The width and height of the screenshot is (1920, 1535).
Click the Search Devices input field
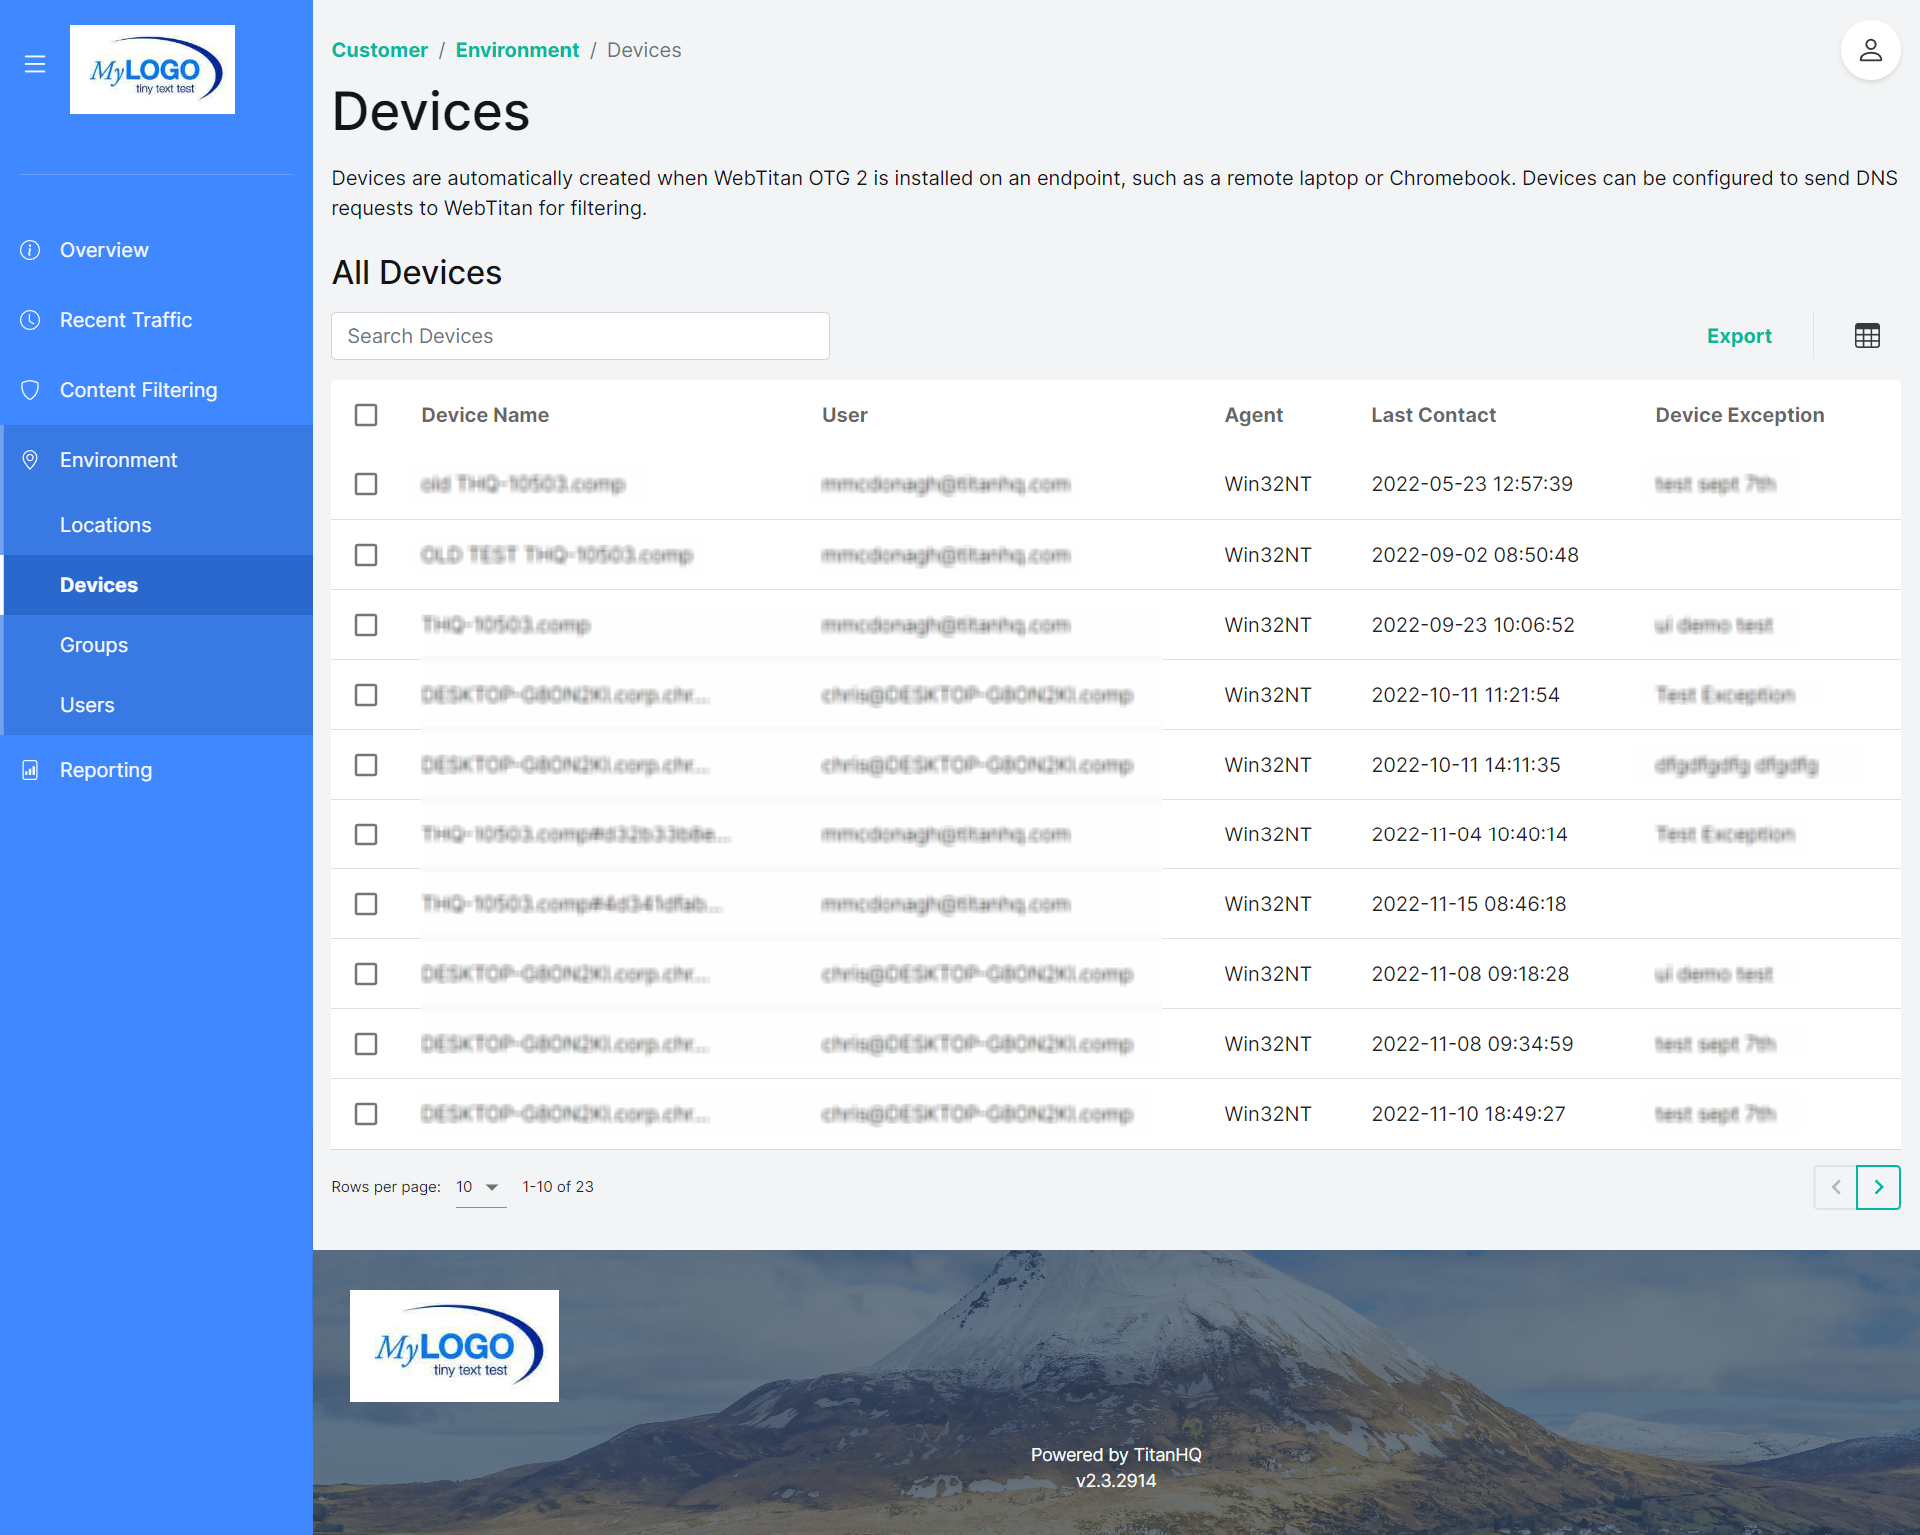580,335
